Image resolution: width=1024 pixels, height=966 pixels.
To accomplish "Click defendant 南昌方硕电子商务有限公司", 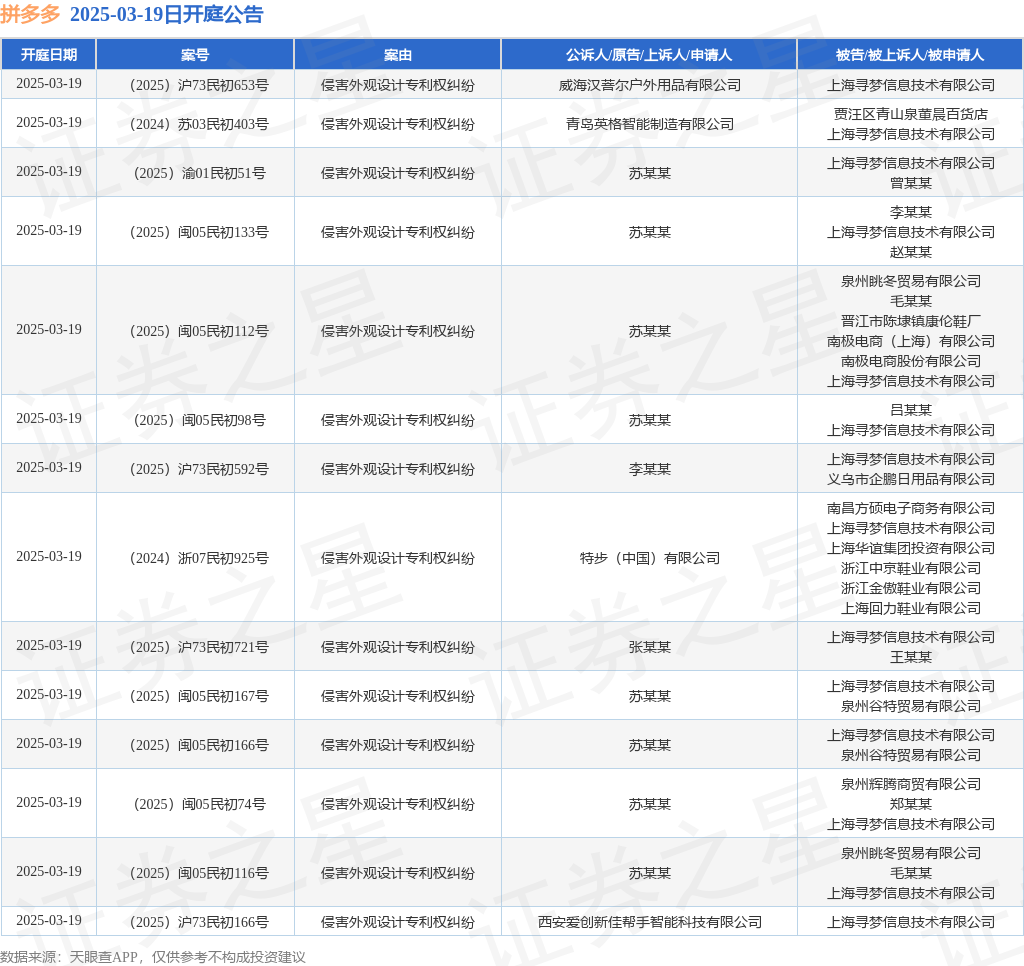I will [910, 507].
